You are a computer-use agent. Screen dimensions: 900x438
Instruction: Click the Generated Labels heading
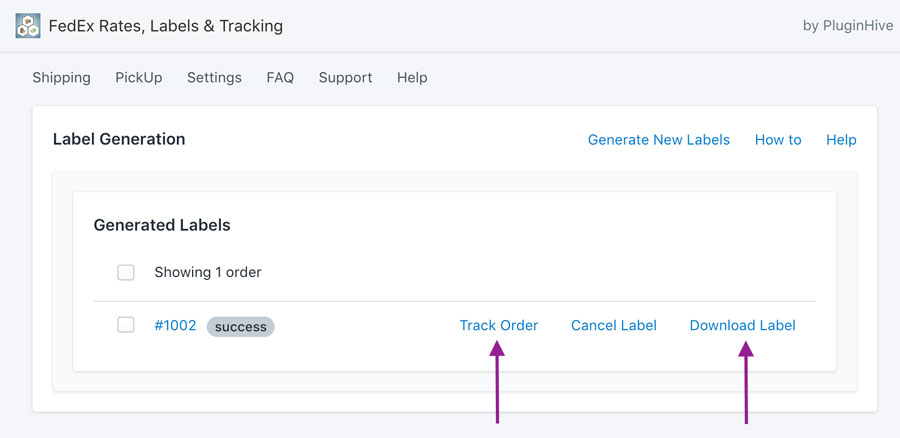pyautogui.click(x=162, y=225)
